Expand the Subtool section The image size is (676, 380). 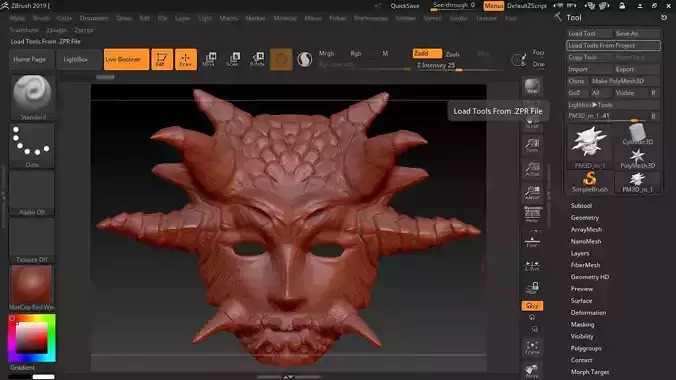[581, 206]
